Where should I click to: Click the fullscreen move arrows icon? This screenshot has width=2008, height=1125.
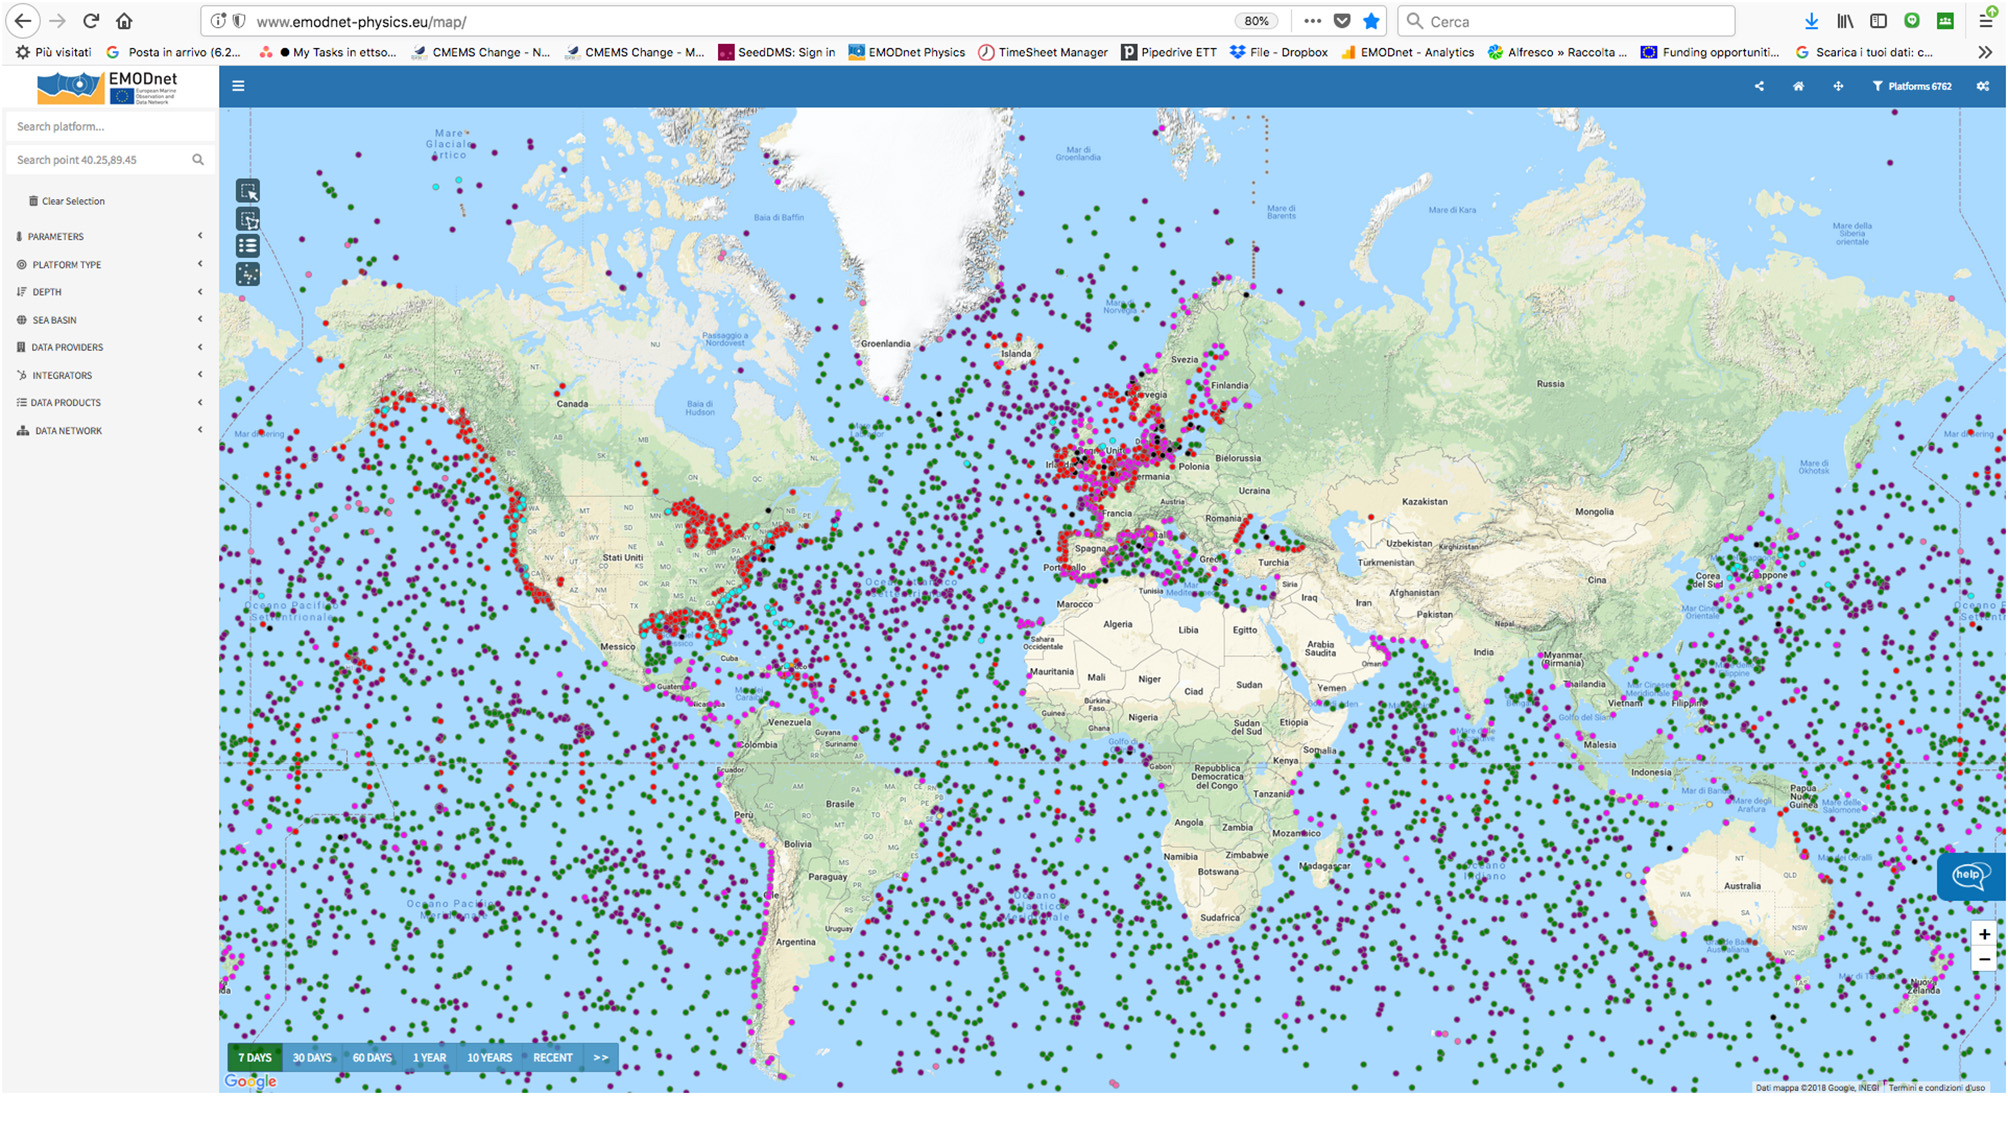[x=1838, y=86]
